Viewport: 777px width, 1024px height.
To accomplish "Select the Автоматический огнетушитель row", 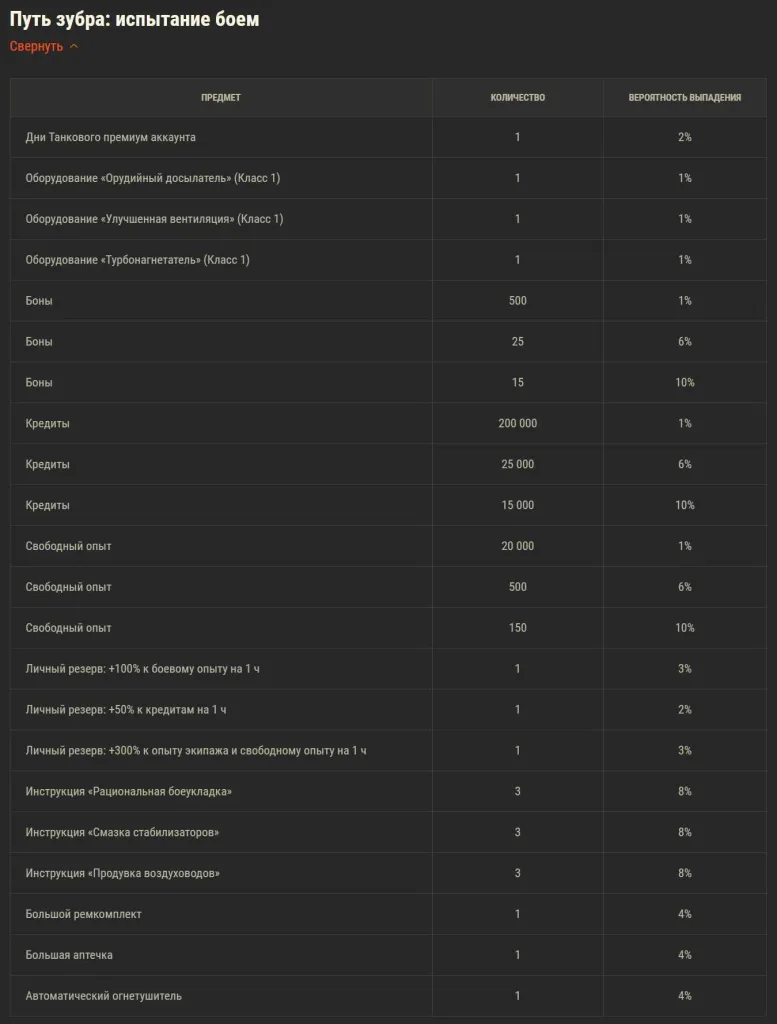I will pyautogui.click(x=104, y=997).
